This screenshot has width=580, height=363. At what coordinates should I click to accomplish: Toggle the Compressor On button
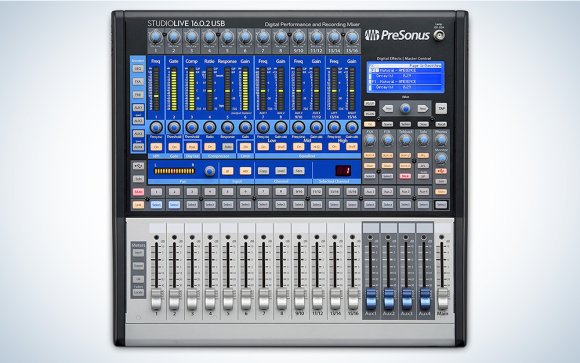coord(209,147)
